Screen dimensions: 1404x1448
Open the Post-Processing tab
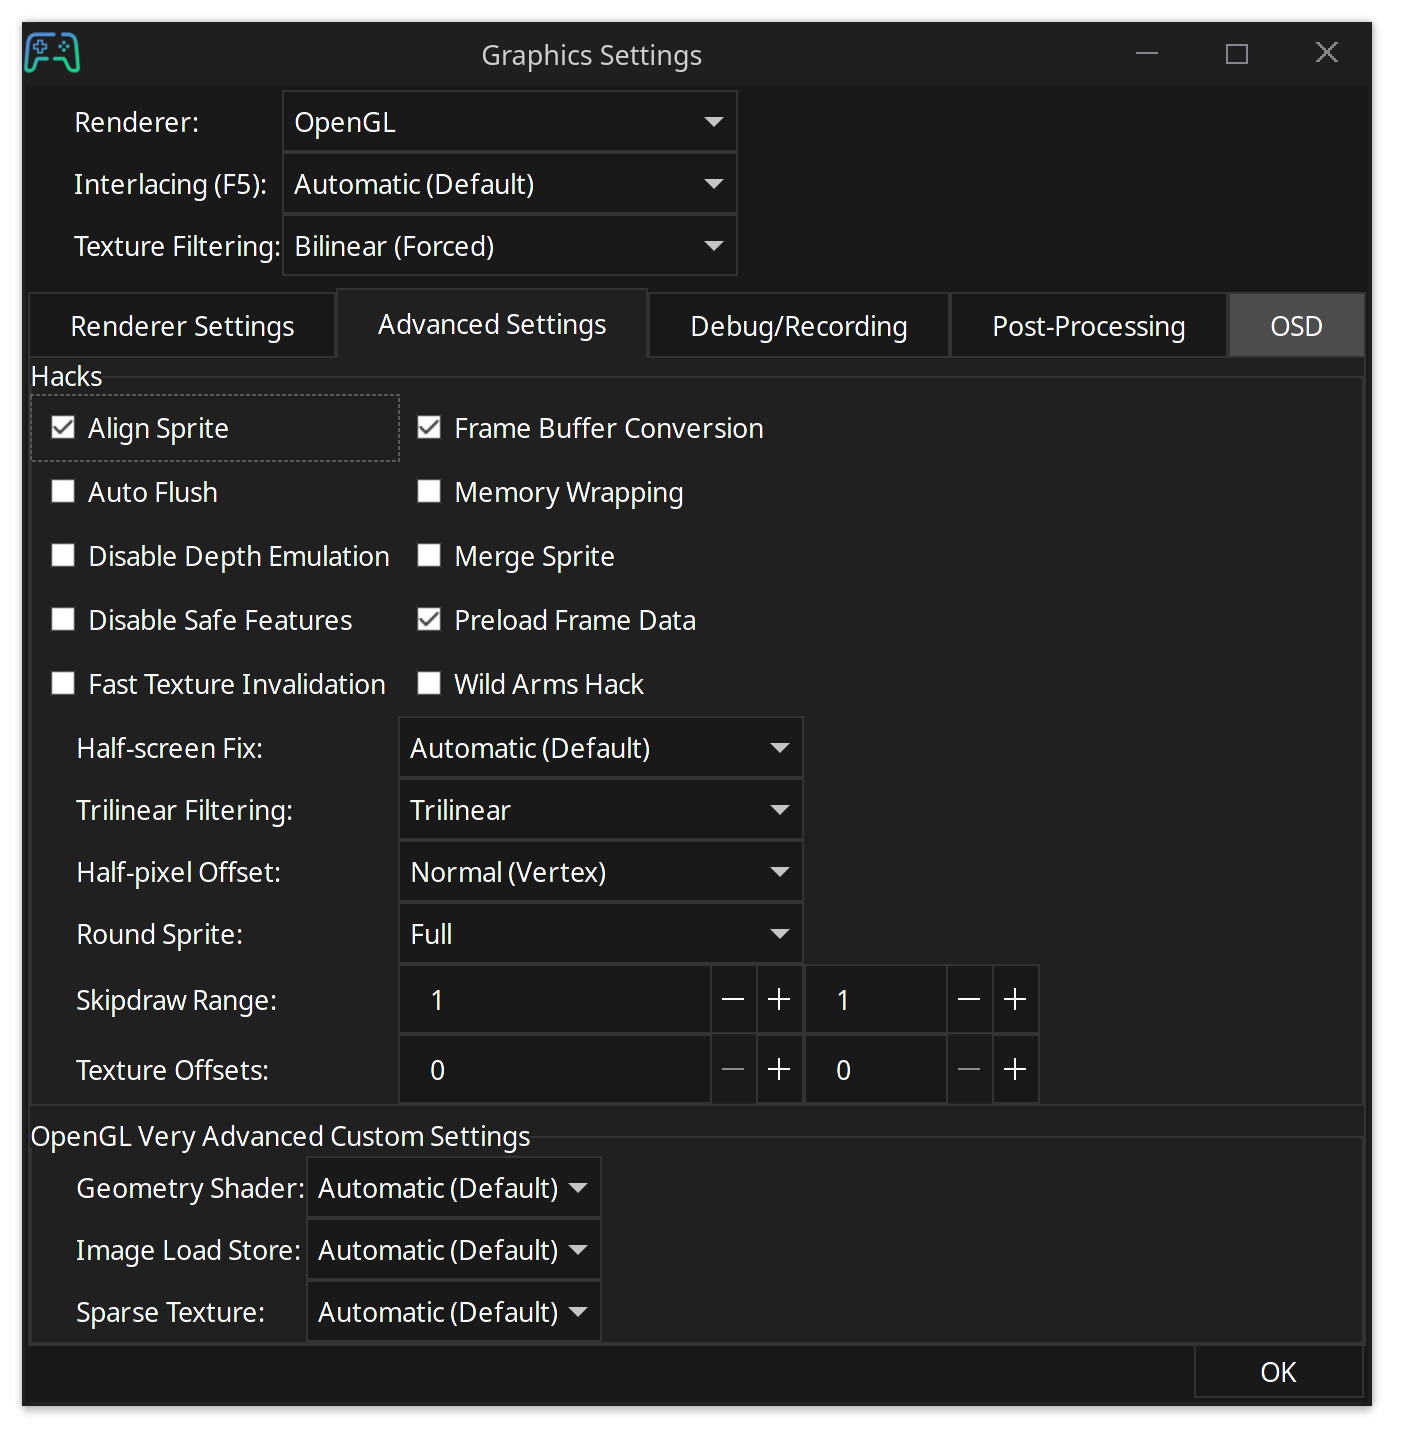pyautogui.click(x=1088, y=325)
